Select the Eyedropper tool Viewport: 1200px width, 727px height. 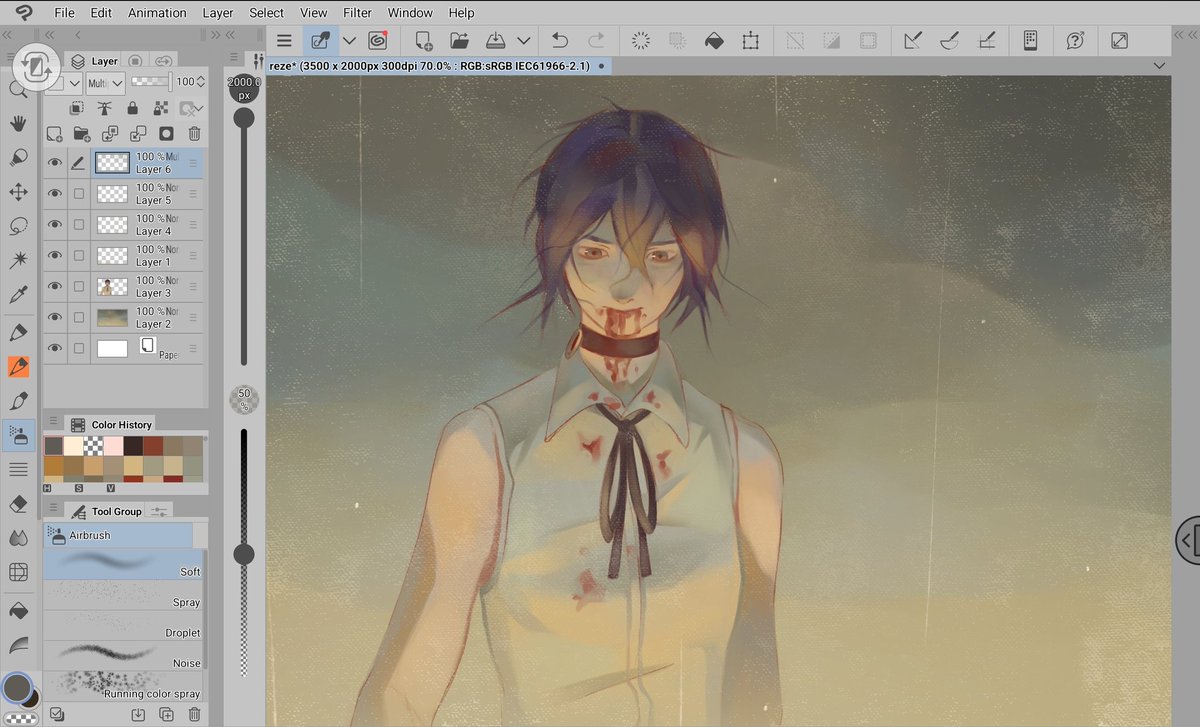pos(17,294)
